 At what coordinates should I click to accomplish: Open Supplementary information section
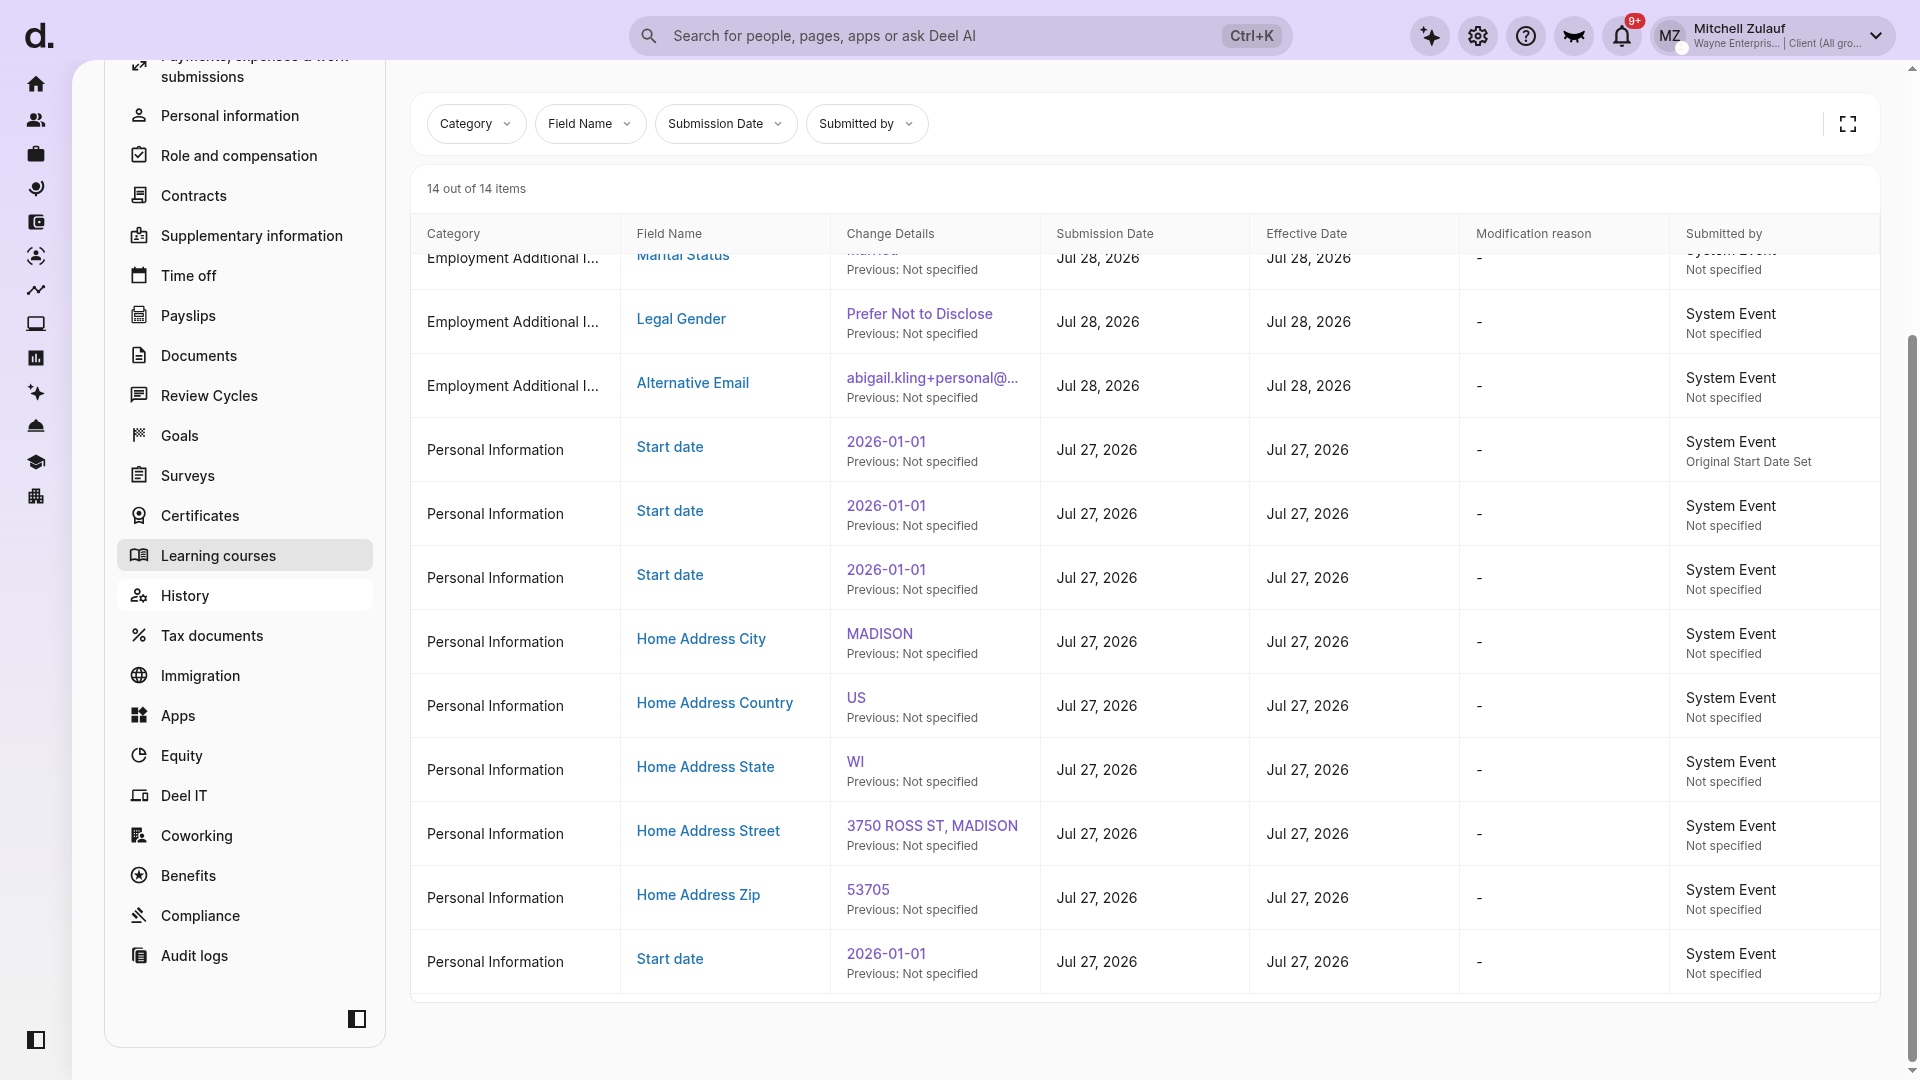(x=245, y=236)
